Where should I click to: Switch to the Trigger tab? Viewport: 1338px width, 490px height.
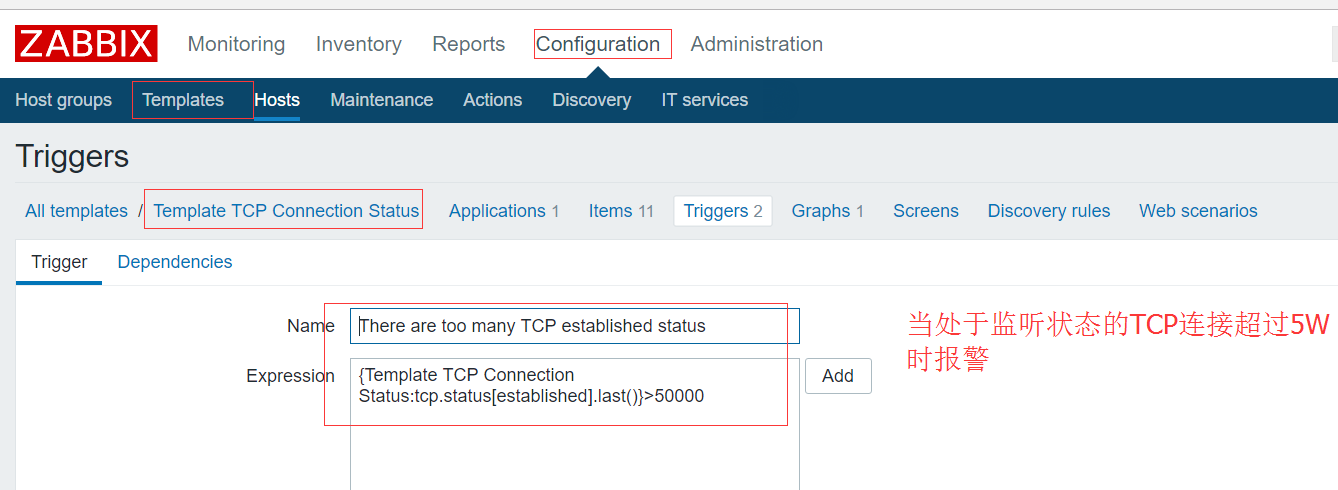click(x=59, y=262)
